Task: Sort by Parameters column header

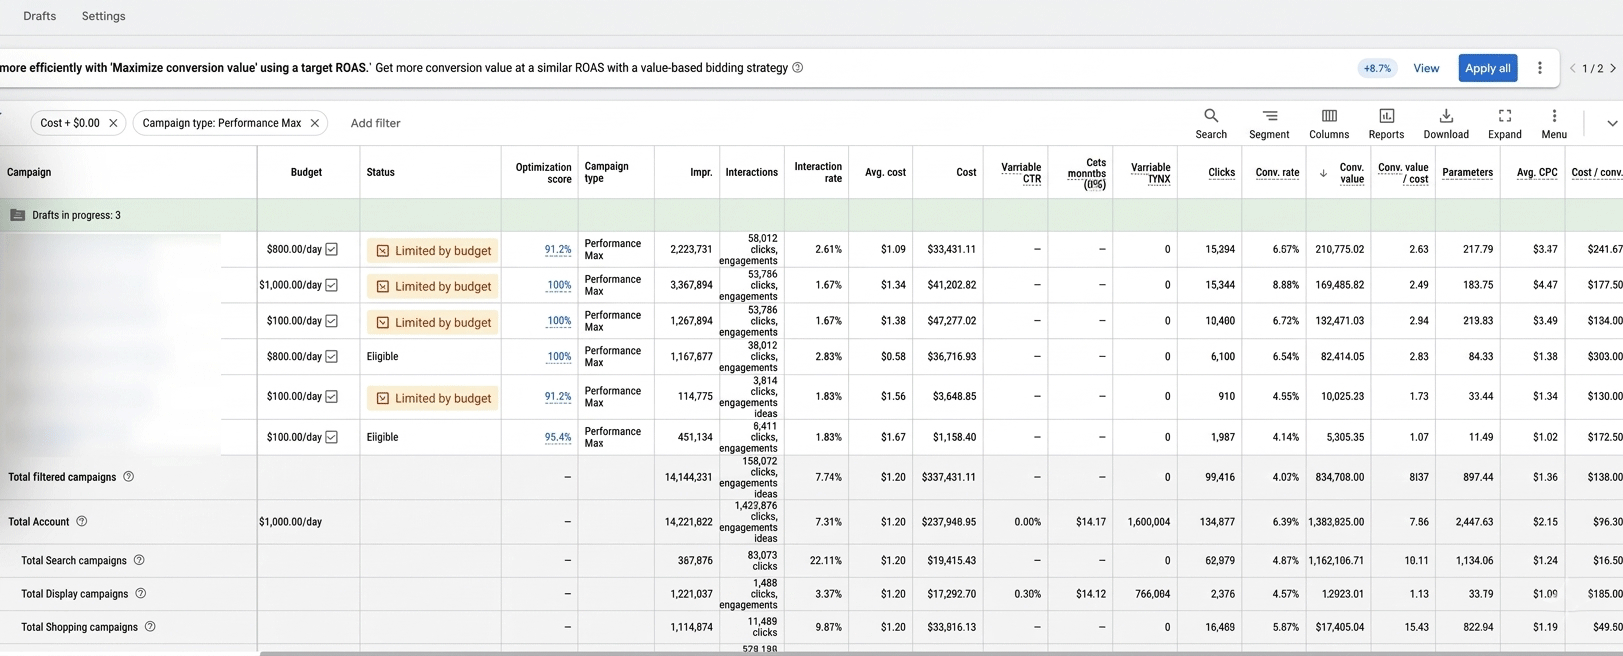Action: 1467,172
